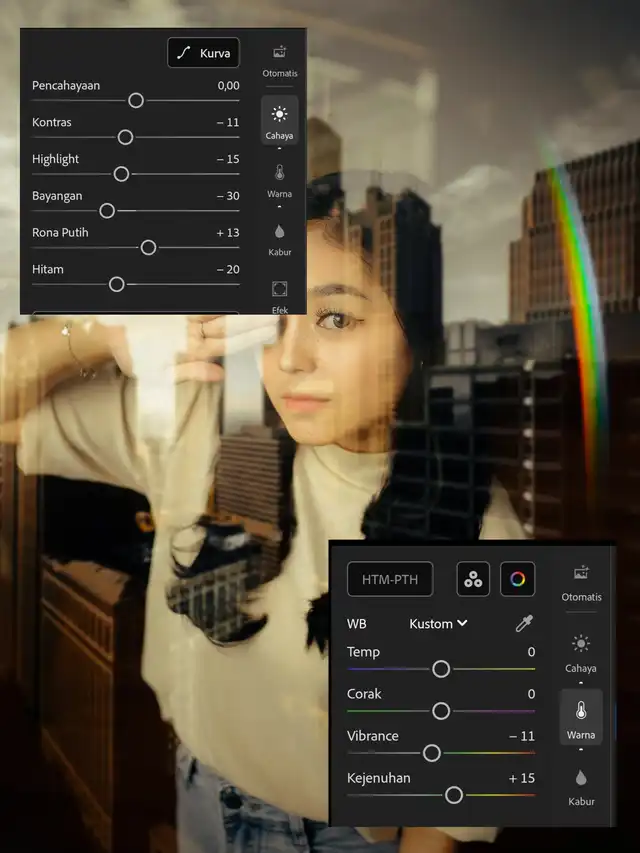Viewport: 640px width, 853px height.
Task: Open the color mixer three-circles icon
Action: [x=473, y=579]
